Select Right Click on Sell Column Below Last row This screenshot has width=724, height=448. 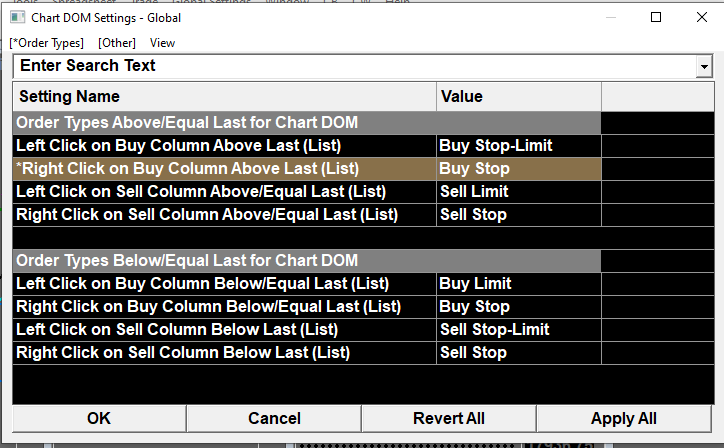(225, 353)
